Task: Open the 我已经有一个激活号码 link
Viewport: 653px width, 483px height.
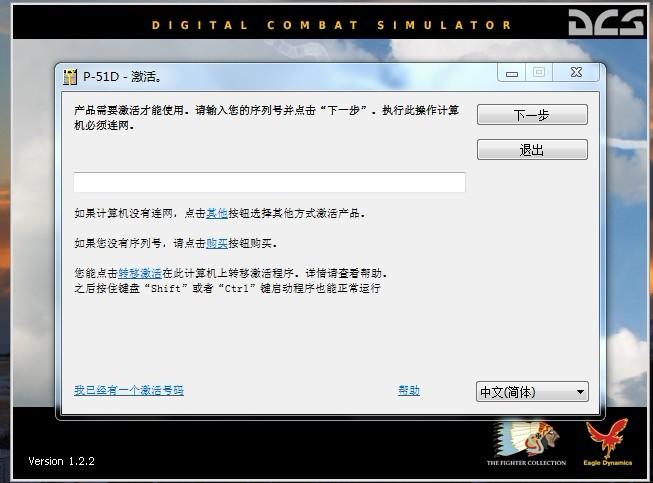Action: tap(129, 390)
